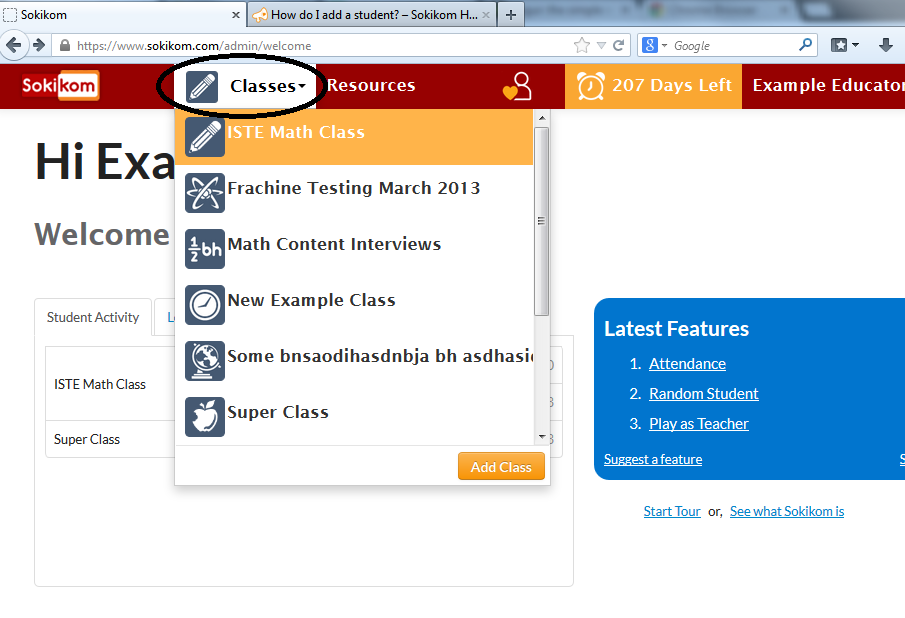Click the class list scrollbar up arrow

click(x=541, y=118)
